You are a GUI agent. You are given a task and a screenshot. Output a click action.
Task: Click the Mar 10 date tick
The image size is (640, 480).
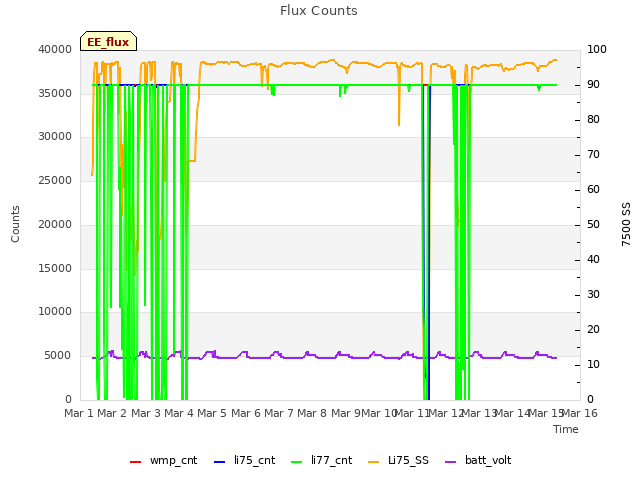(379, 413)
